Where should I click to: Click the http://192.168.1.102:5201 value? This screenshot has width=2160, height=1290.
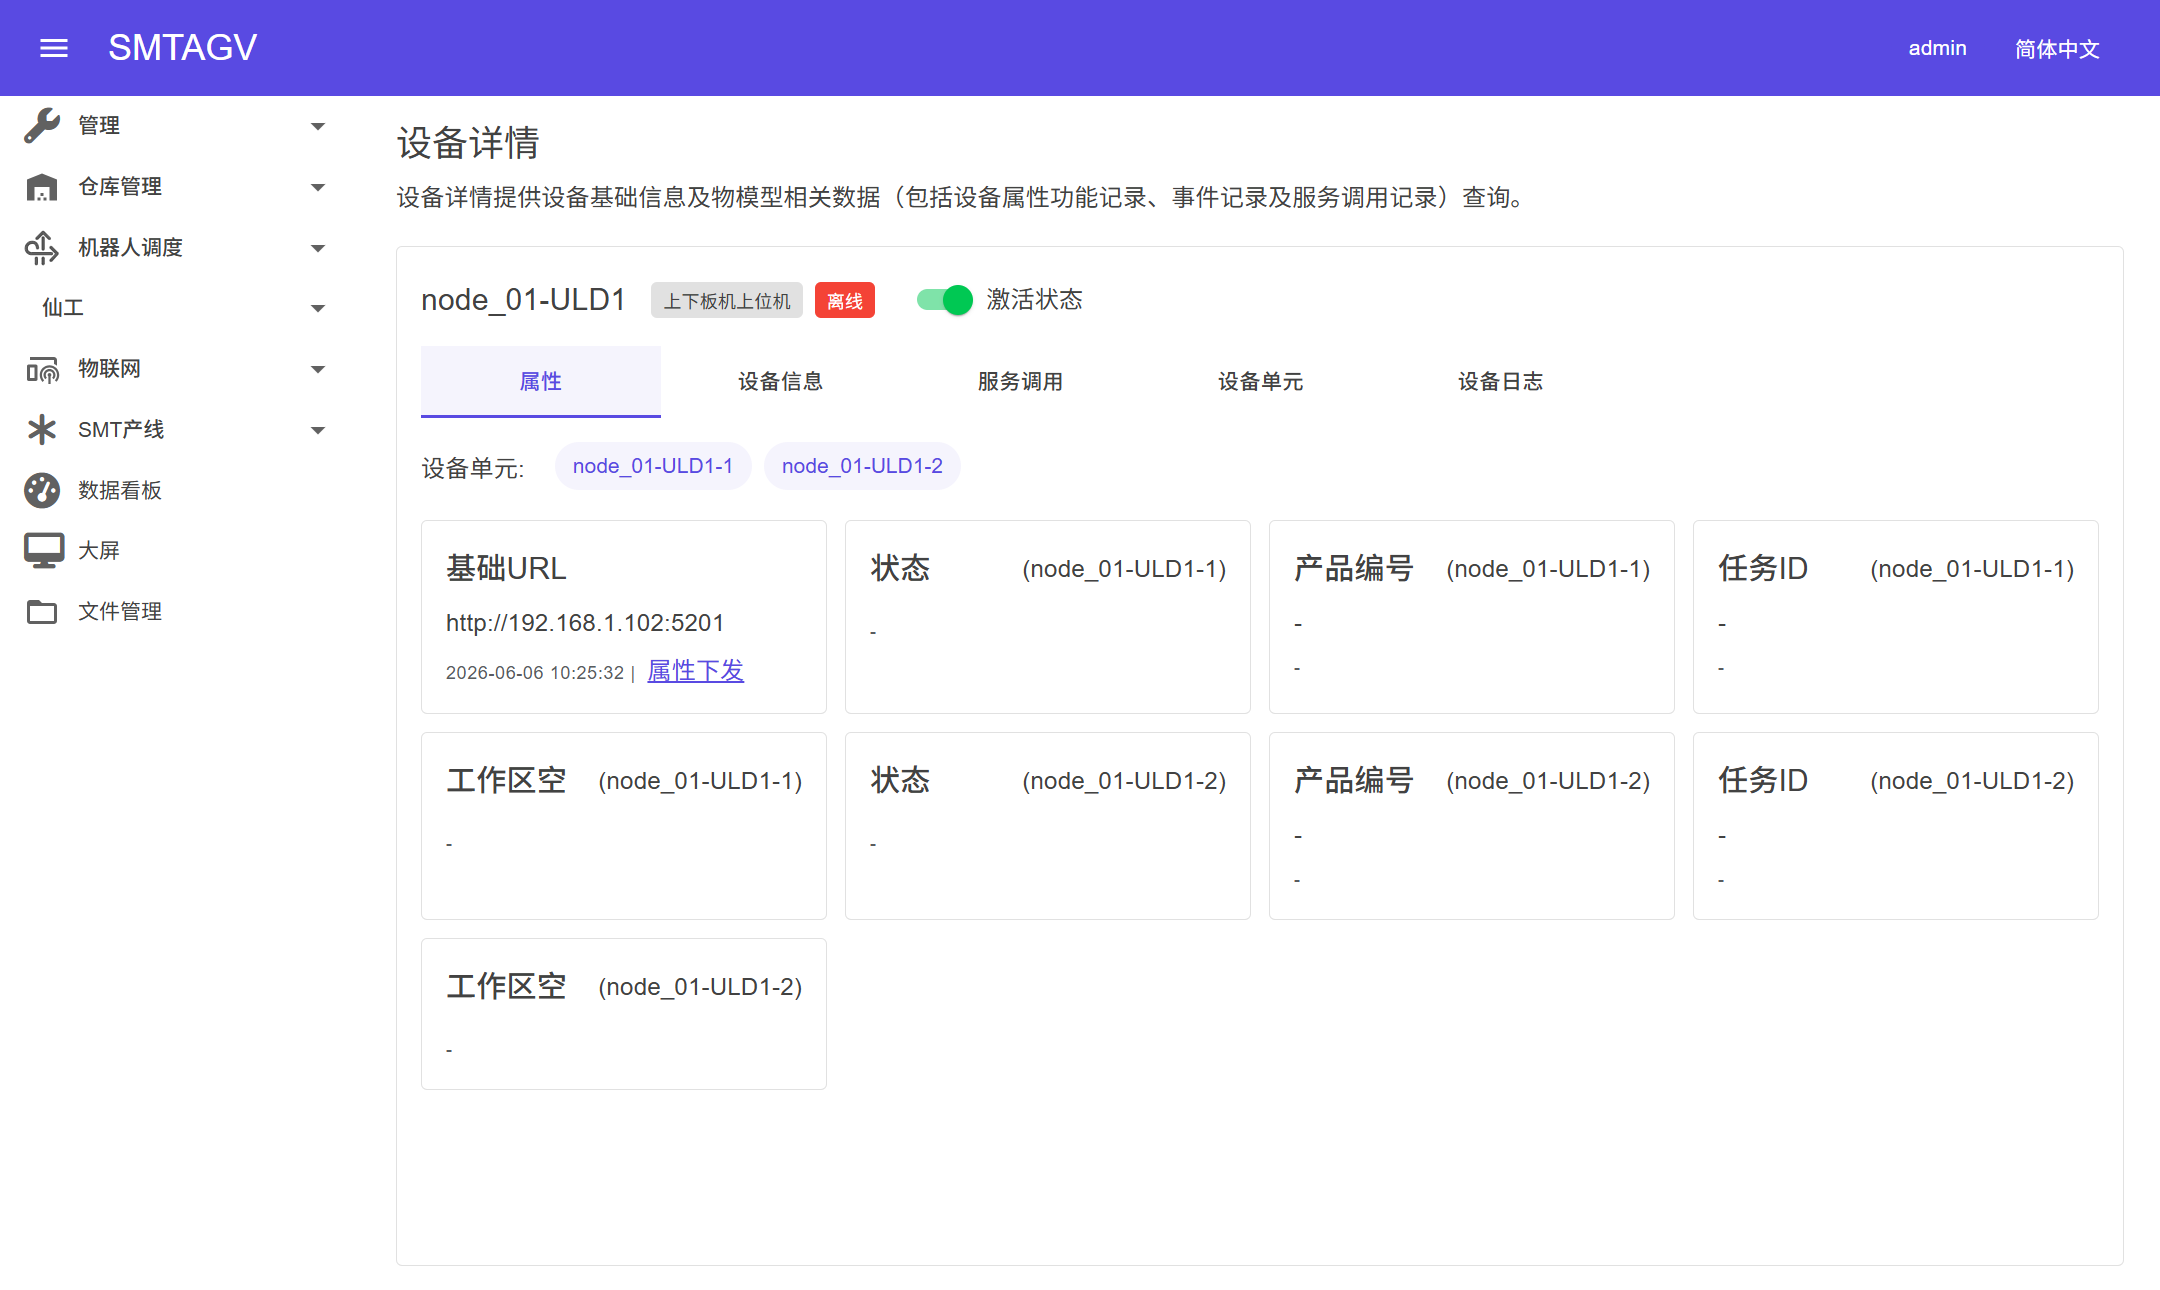tap(585, 623)
